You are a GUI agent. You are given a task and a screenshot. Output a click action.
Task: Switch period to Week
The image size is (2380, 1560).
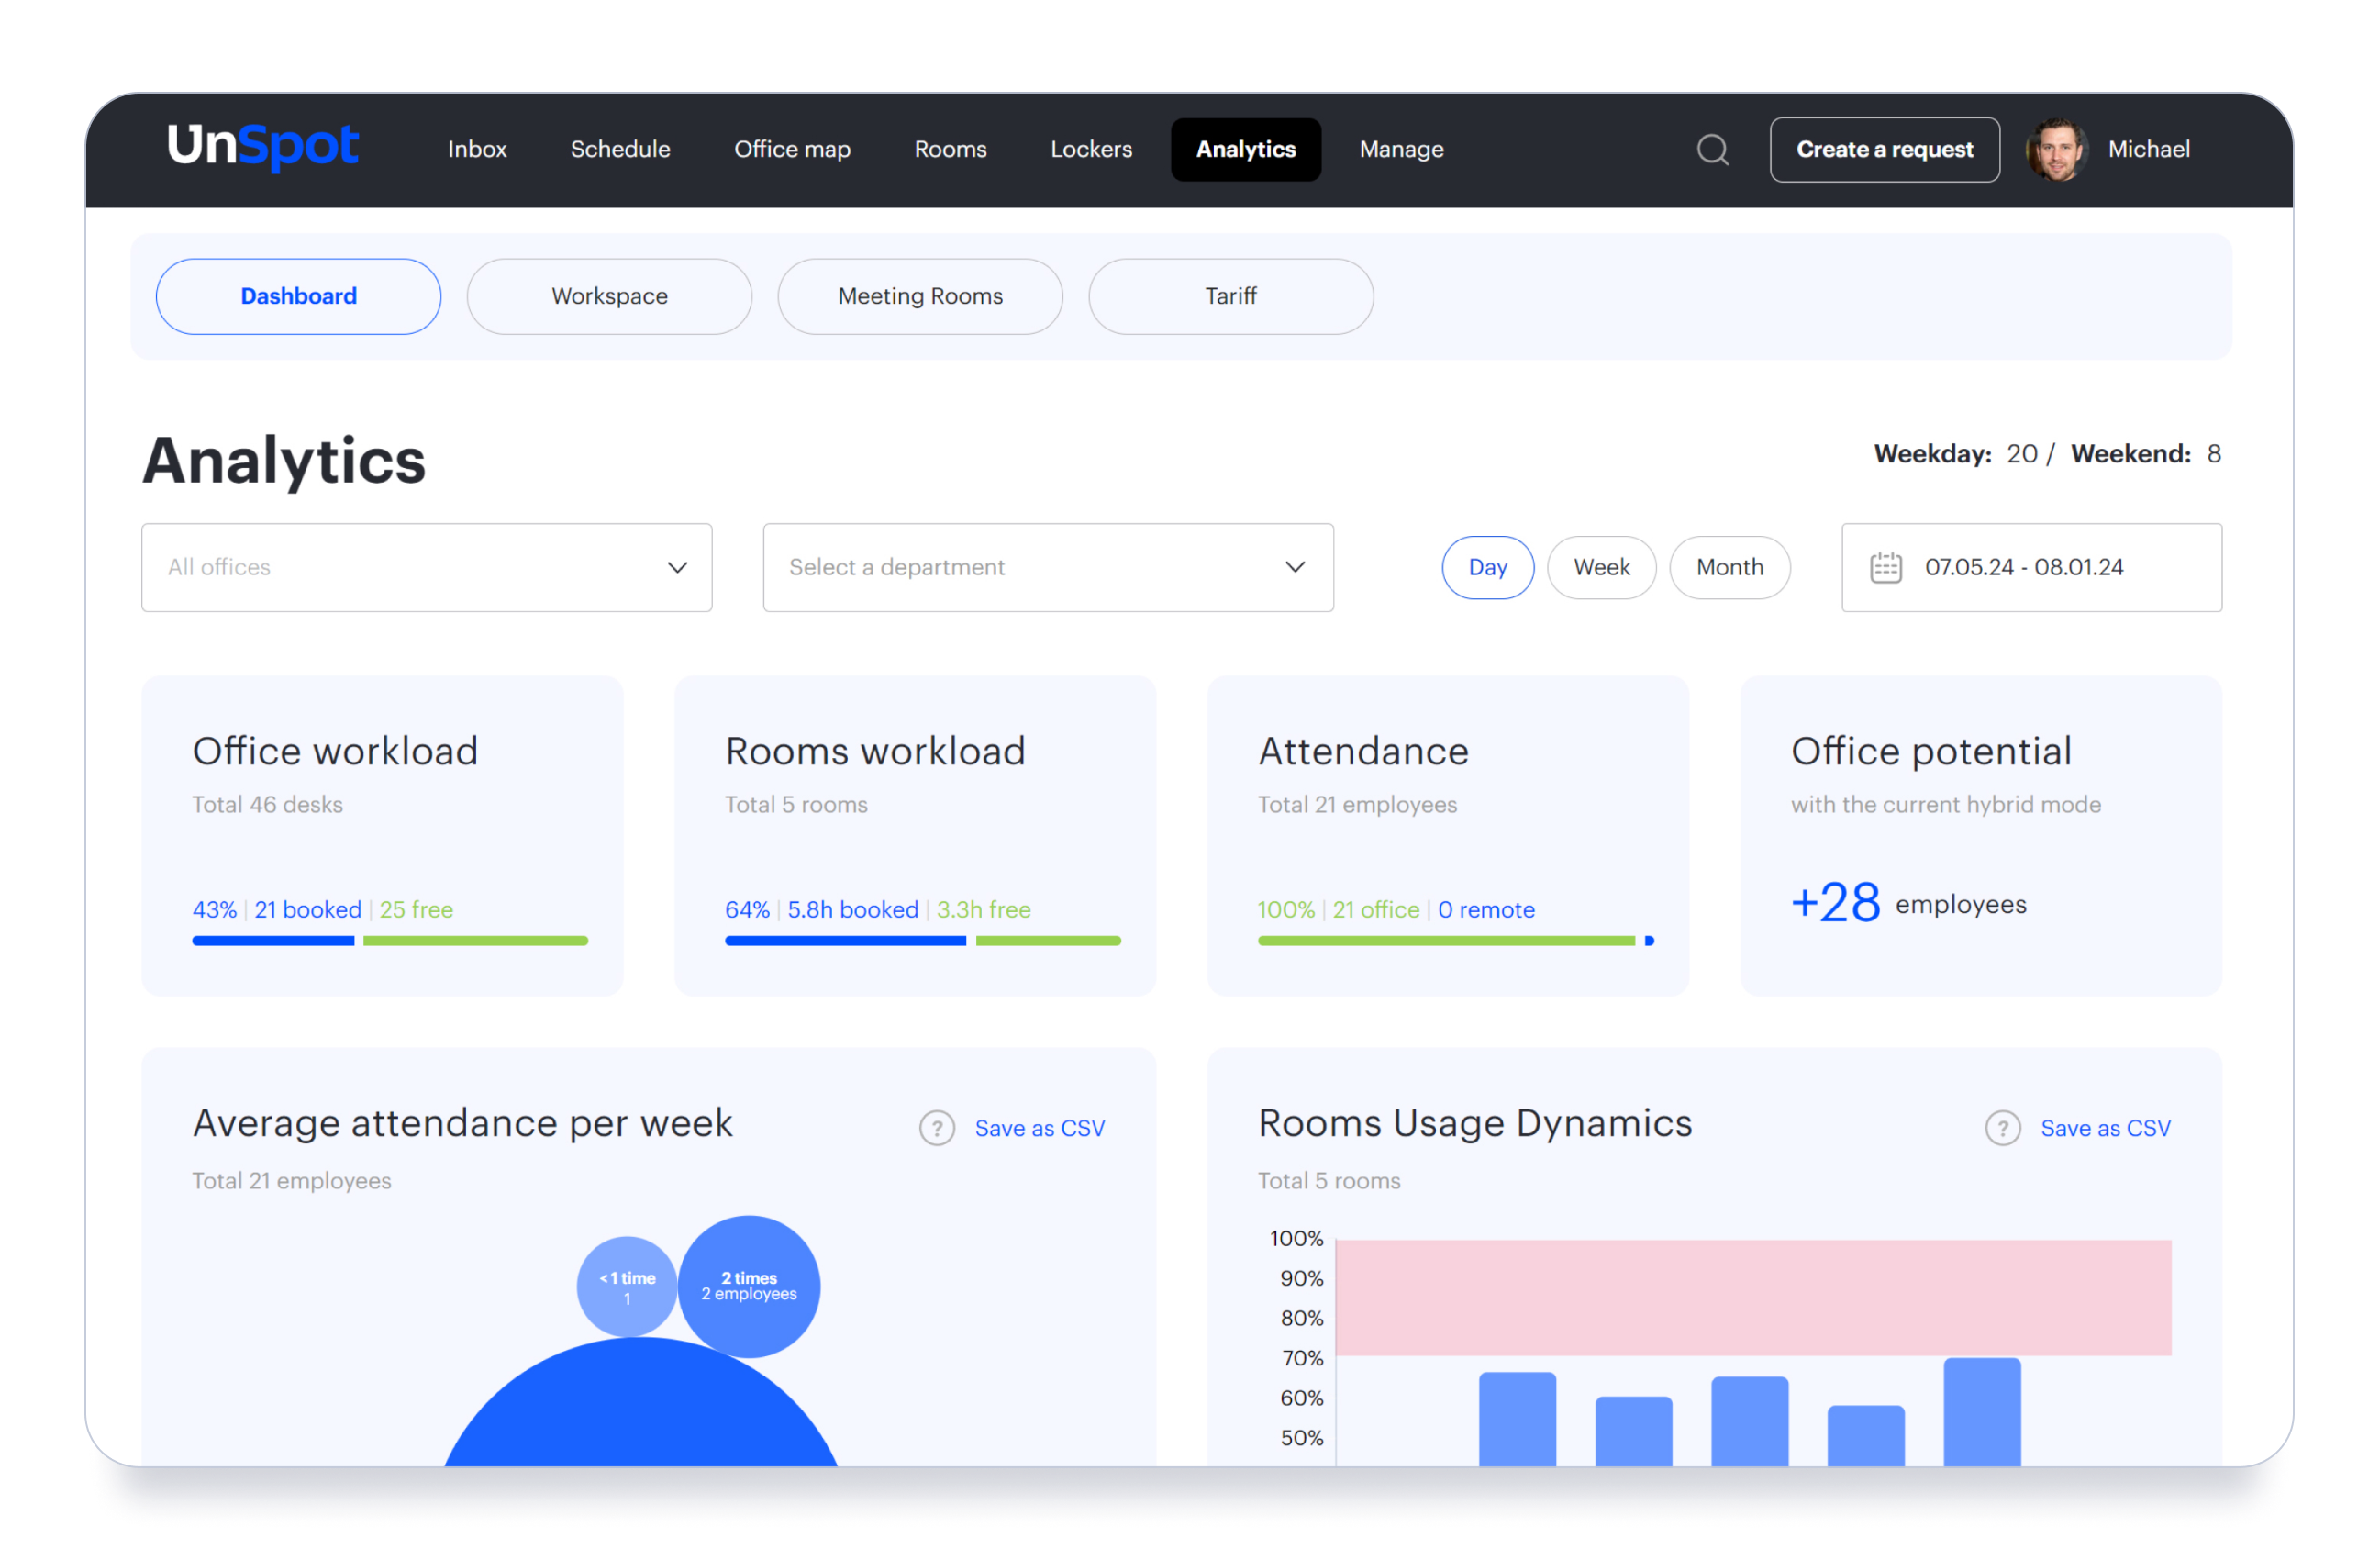coord(1601,567)
